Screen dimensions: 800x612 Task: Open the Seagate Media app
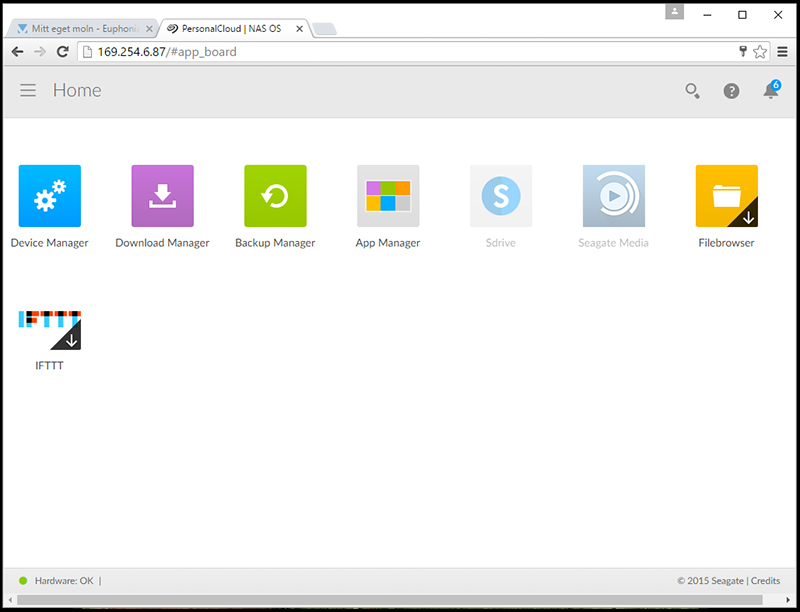click(x=613, y=196)
